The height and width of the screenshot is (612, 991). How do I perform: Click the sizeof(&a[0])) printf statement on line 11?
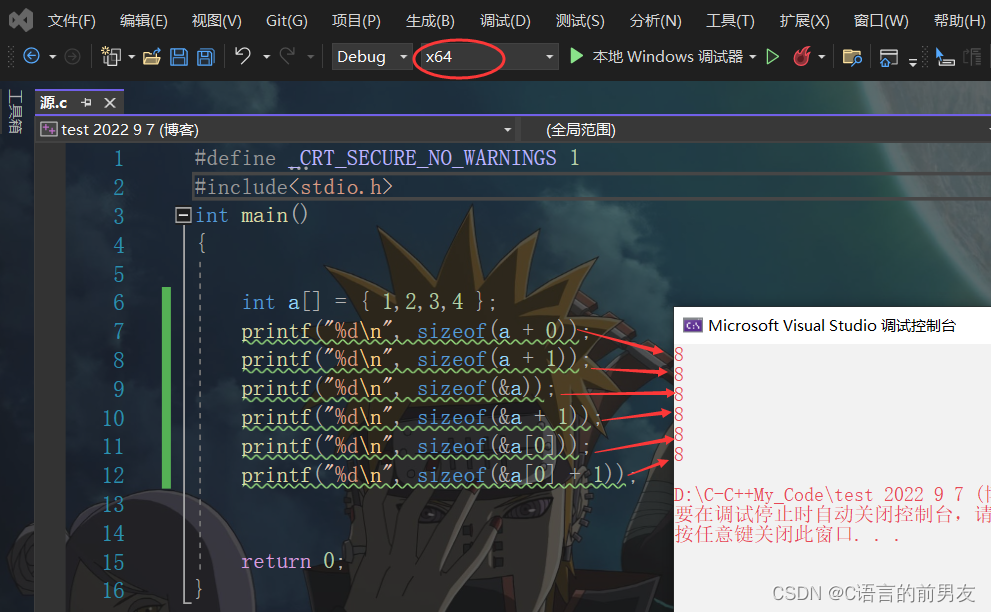pos(415,446)
